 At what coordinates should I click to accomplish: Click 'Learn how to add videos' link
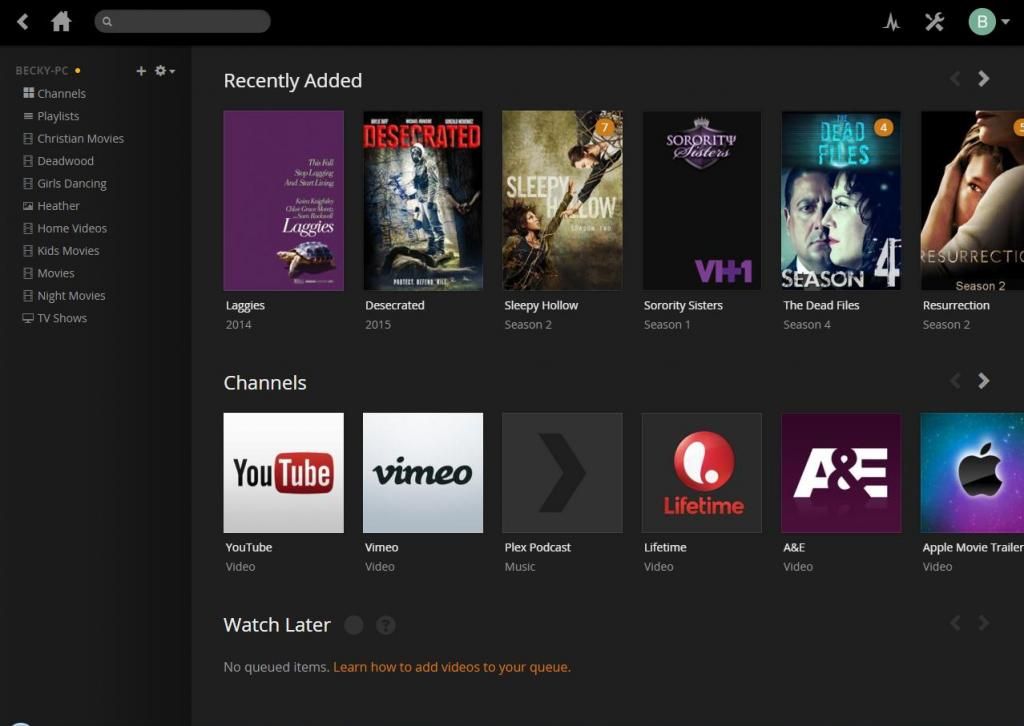[x=451, y=667]
